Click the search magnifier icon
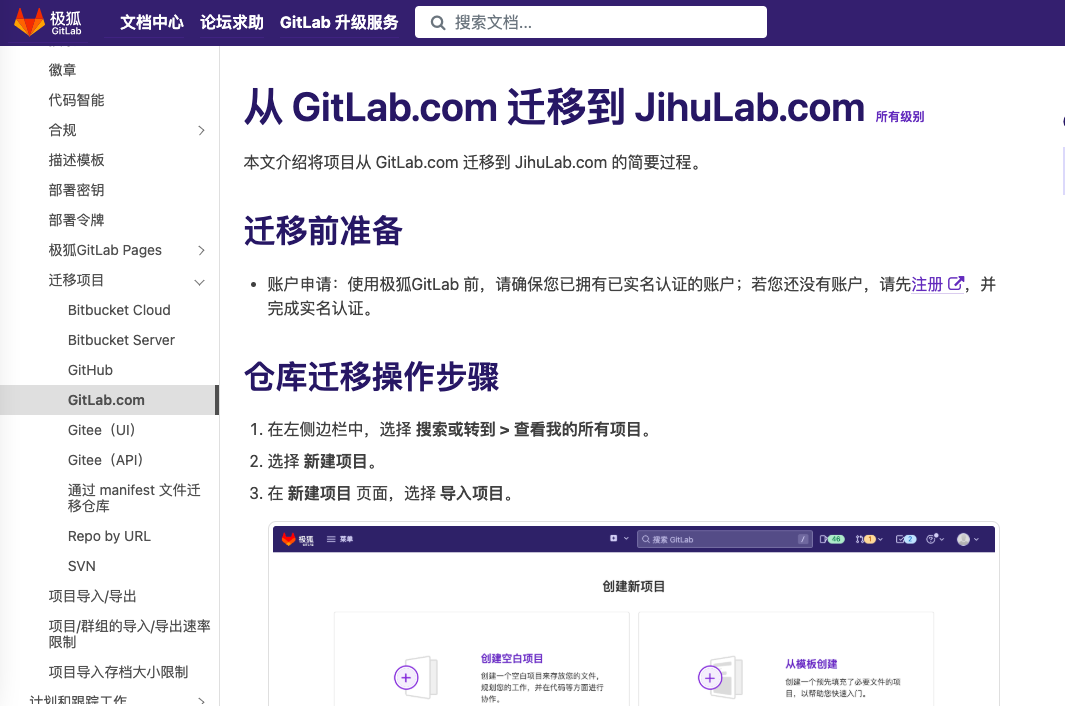This screenshot has height=706, width=1065. pos(438,23)
